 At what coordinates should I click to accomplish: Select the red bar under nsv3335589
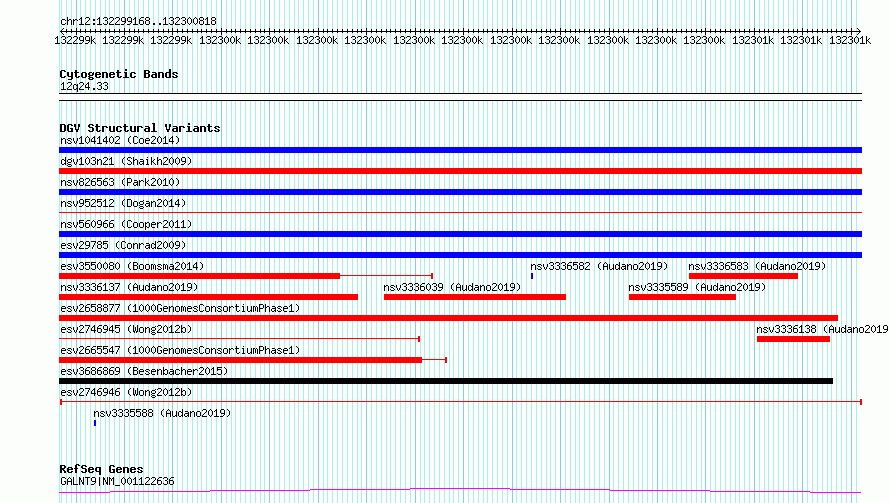682,297
